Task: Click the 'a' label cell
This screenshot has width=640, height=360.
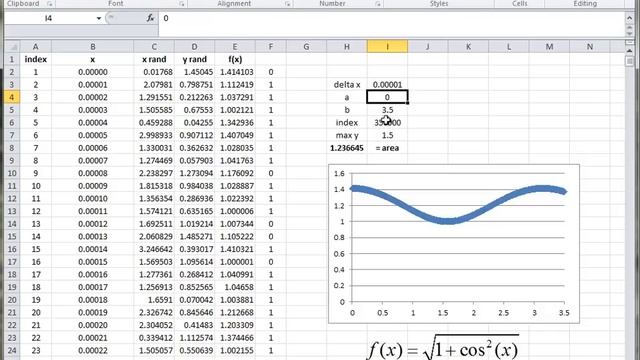Action: (347, 97)
